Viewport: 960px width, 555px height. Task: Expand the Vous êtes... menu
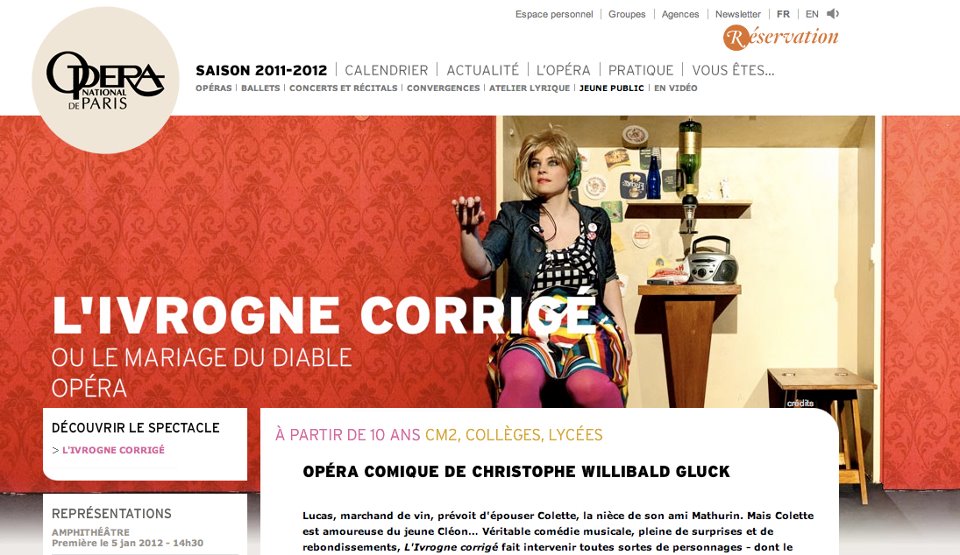(x=733, y=70)
